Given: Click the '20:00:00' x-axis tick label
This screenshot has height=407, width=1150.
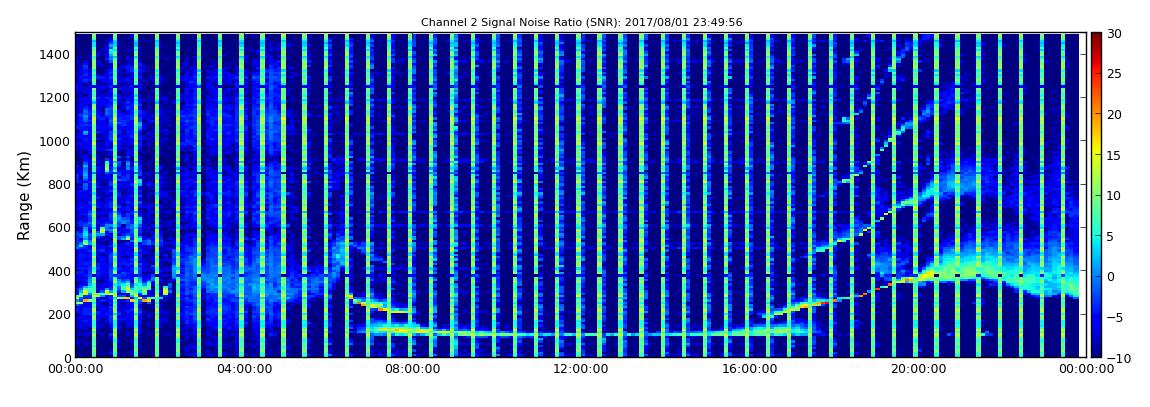Looking at the screenshot, I should click(x=918, y=369).
